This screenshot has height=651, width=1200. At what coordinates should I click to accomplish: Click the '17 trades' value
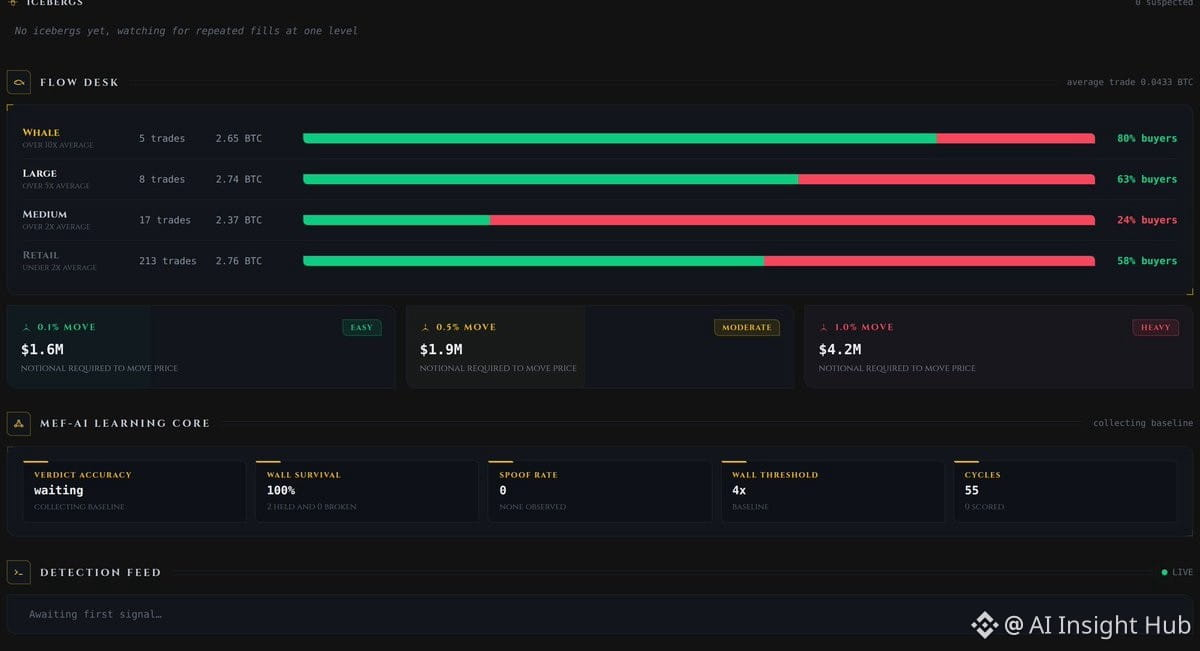pyautogui.click(x=165, y=220)
